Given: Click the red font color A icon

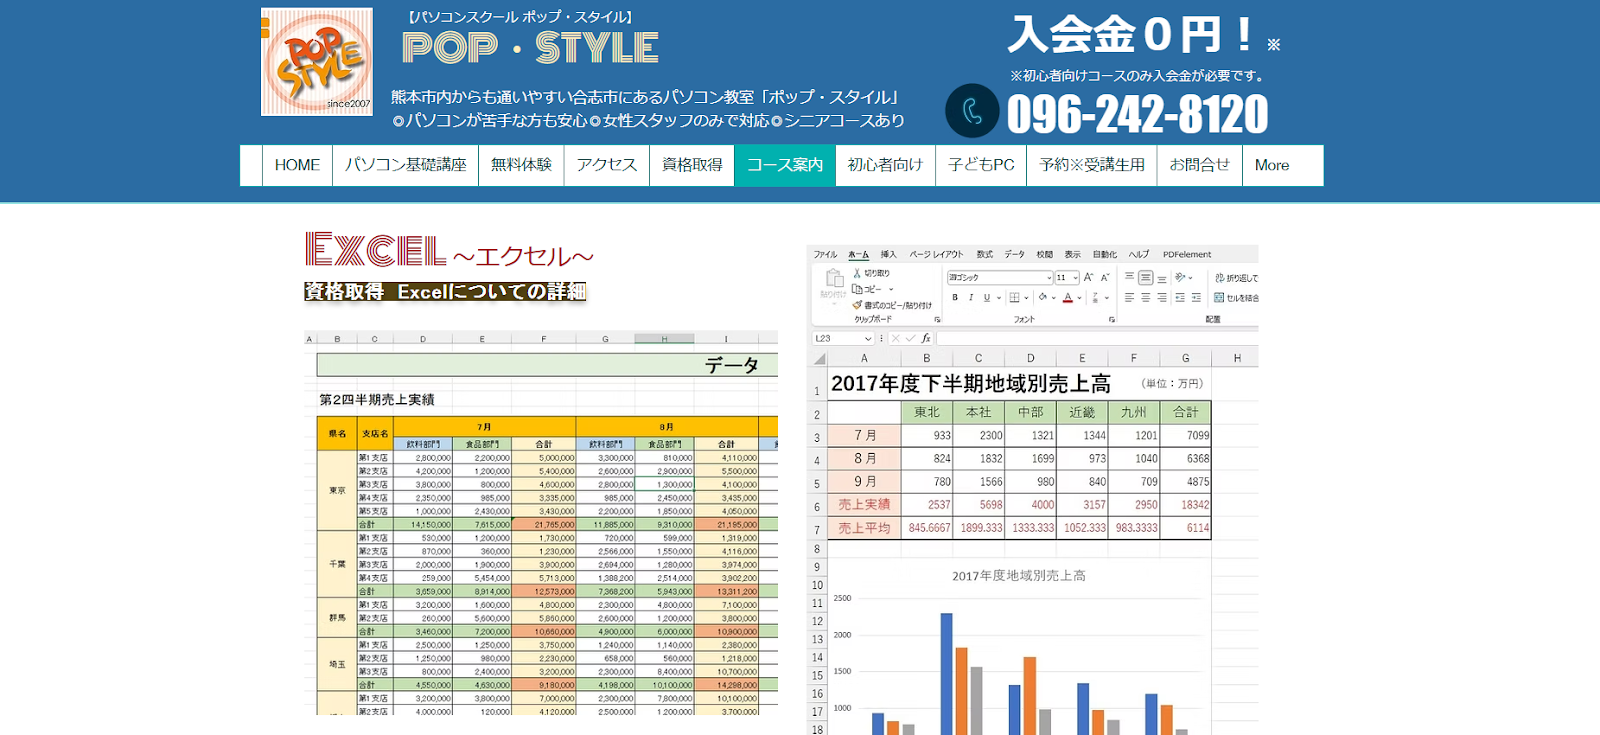Looking at the screenshot, I should pos(1068,297).
